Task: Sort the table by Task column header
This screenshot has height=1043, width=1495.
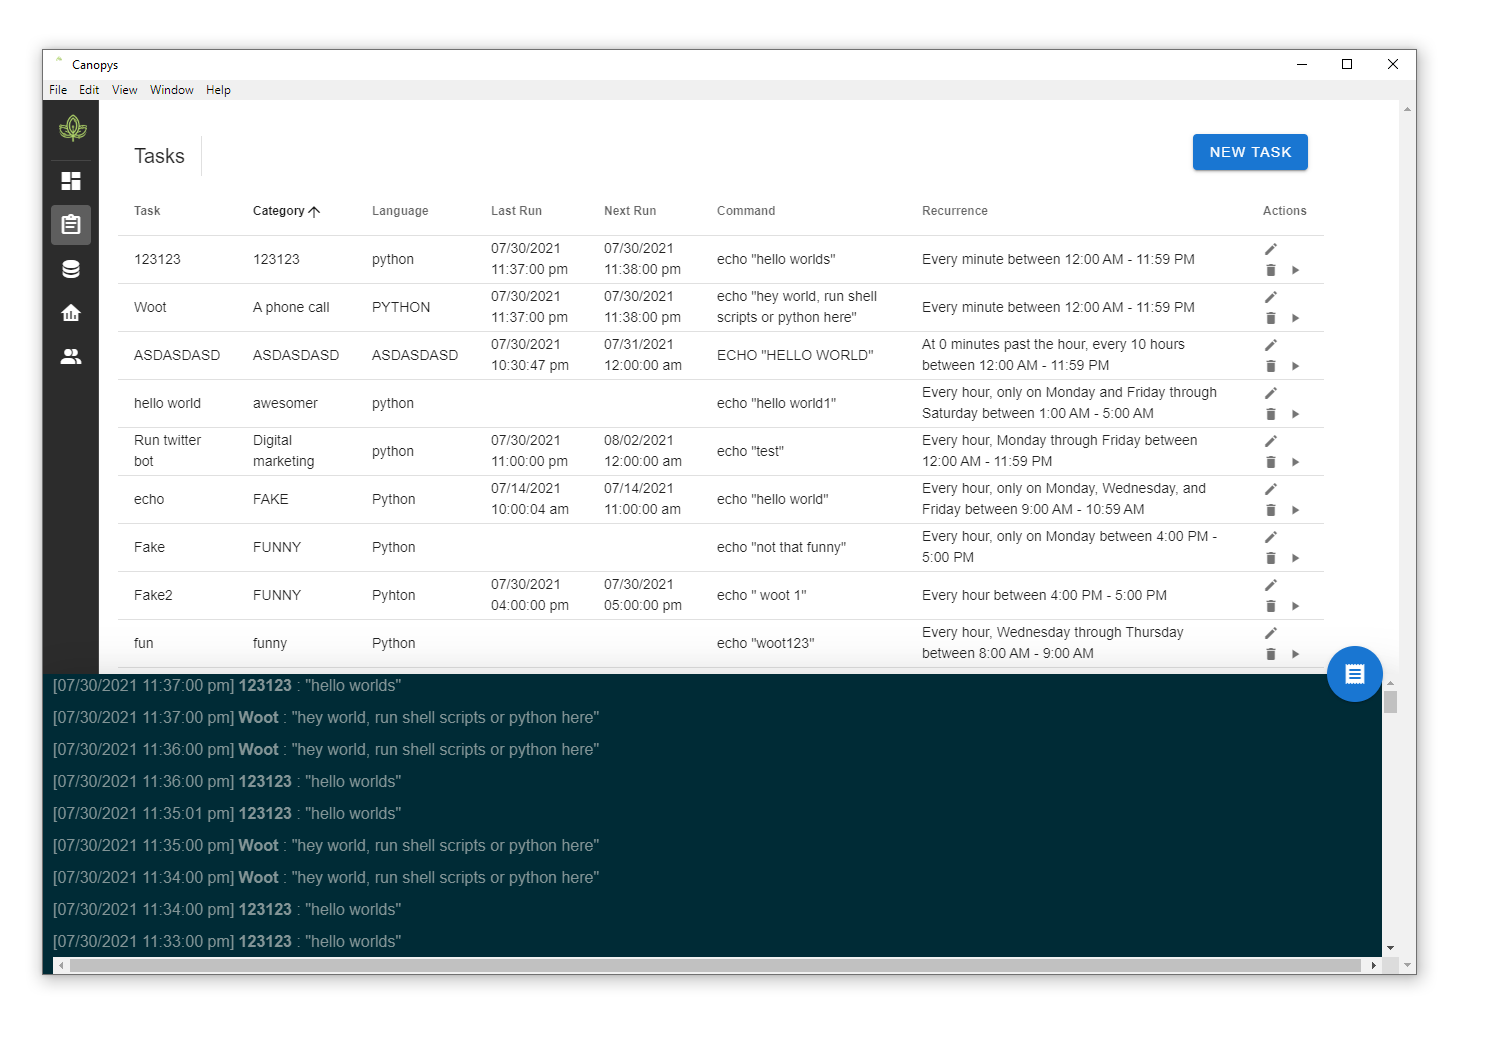Action: [147, 211]
